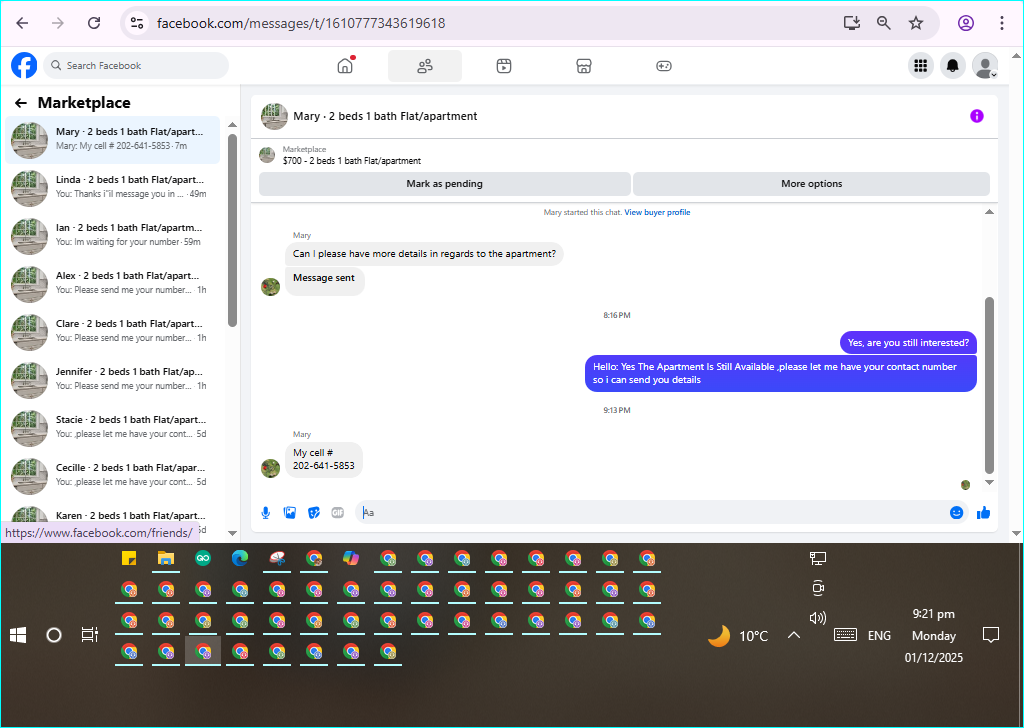Click the $700 listing title link
The height and width of the screenshot is (728, 1024).
pyautogui.click(x=351, y=161)
